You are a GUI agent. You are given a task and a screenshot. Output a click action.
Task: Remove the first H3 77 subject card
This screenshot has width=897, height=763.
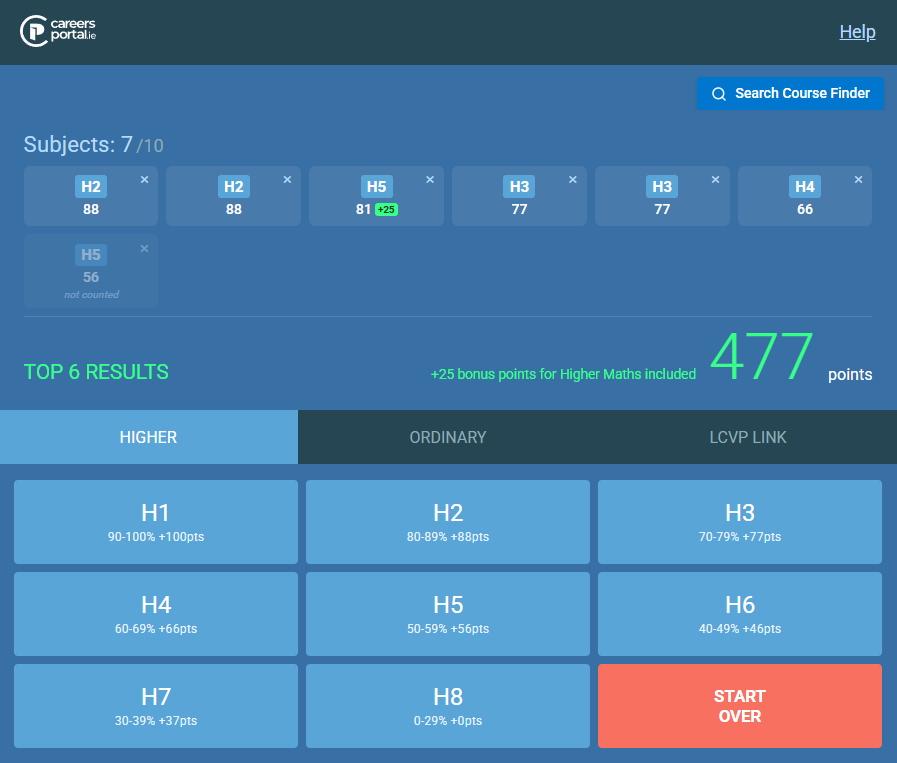tap(573, 180)
